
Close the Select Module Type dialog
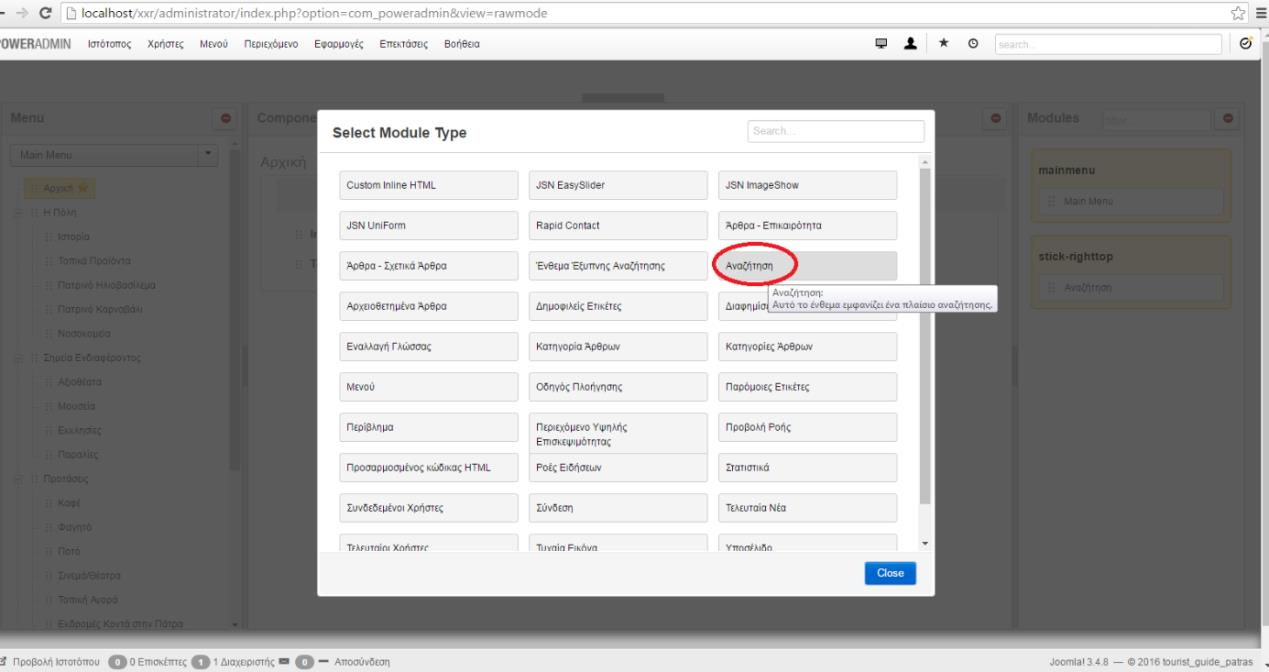[890, 573]
